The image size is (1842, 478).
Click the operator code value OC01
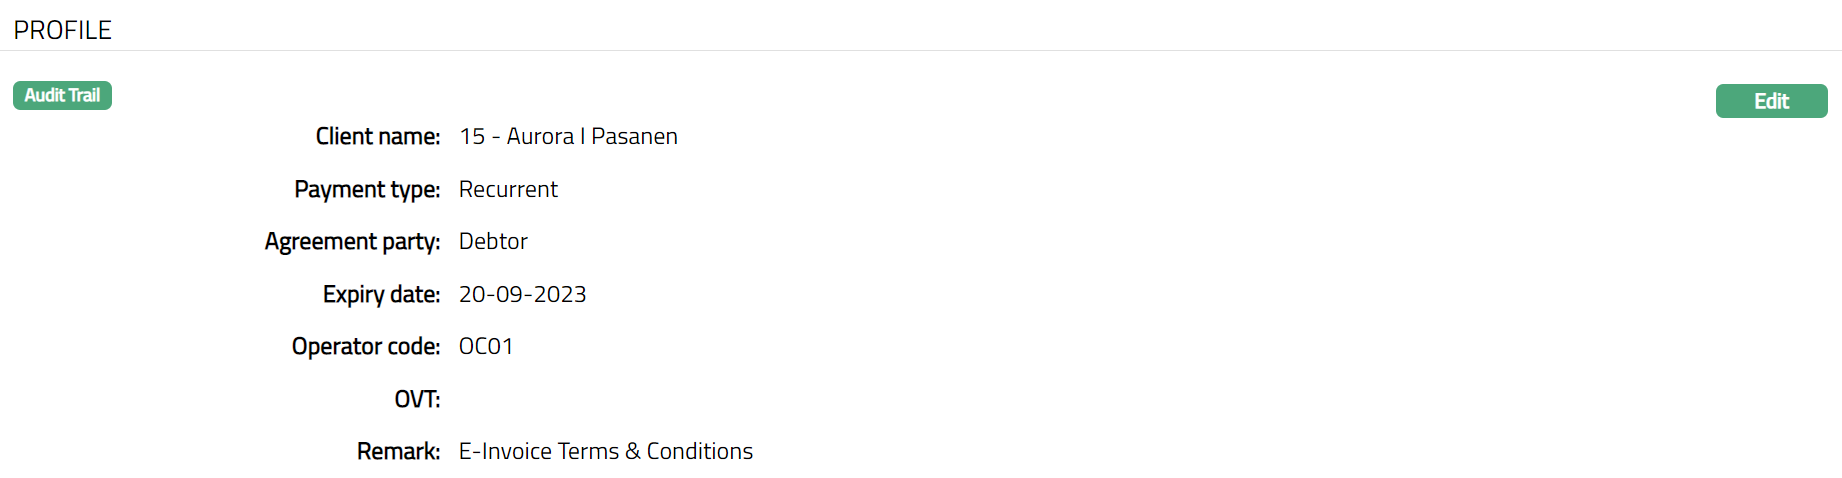[486, 347]
